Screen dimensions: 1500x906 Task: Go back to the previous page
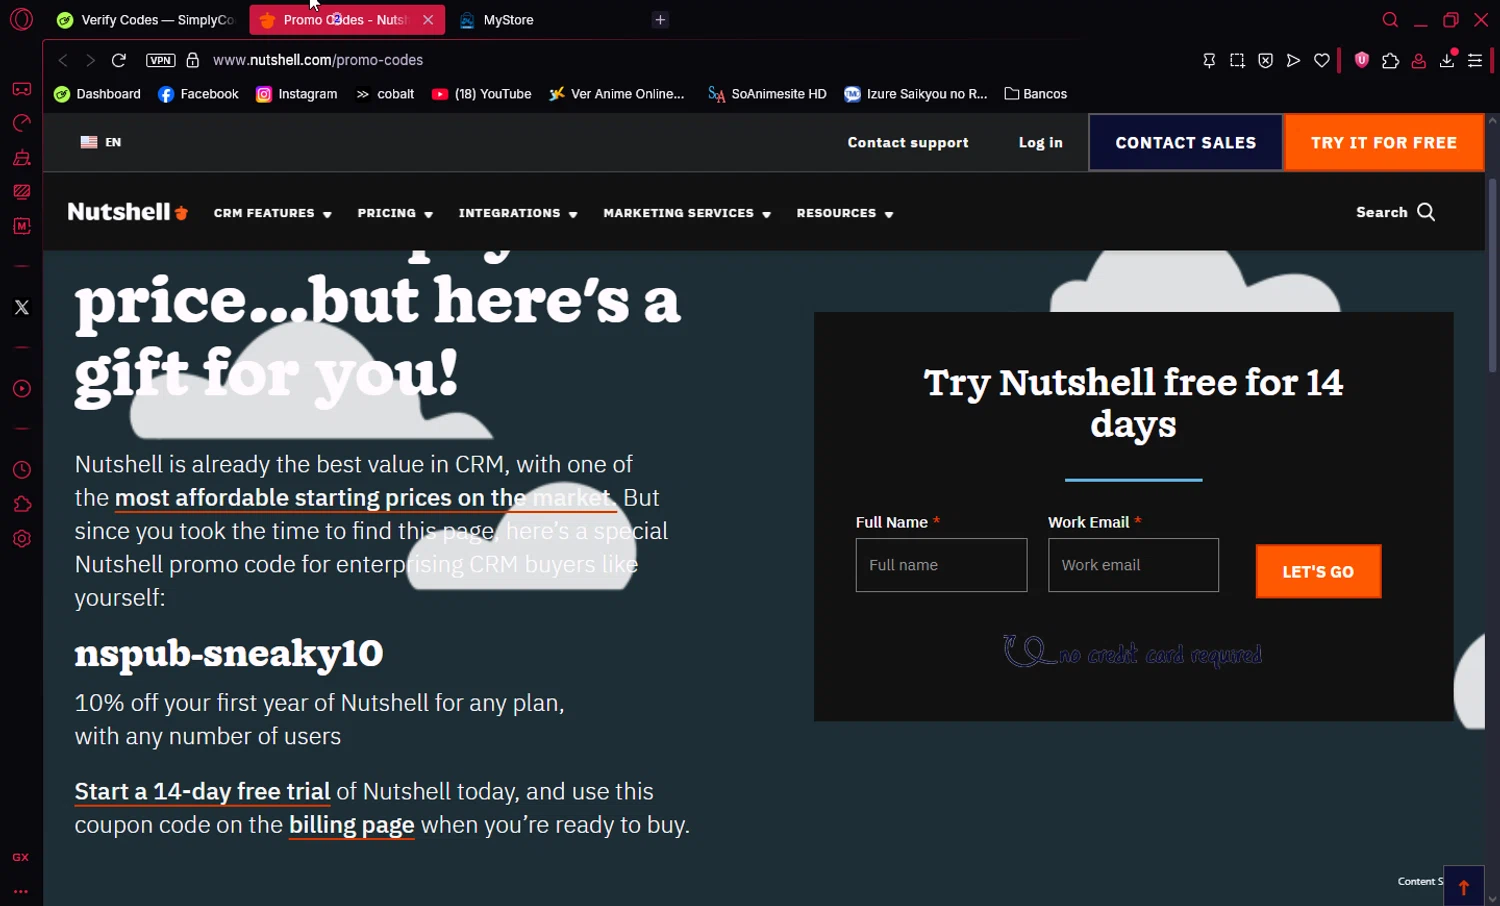pos(63,60)
